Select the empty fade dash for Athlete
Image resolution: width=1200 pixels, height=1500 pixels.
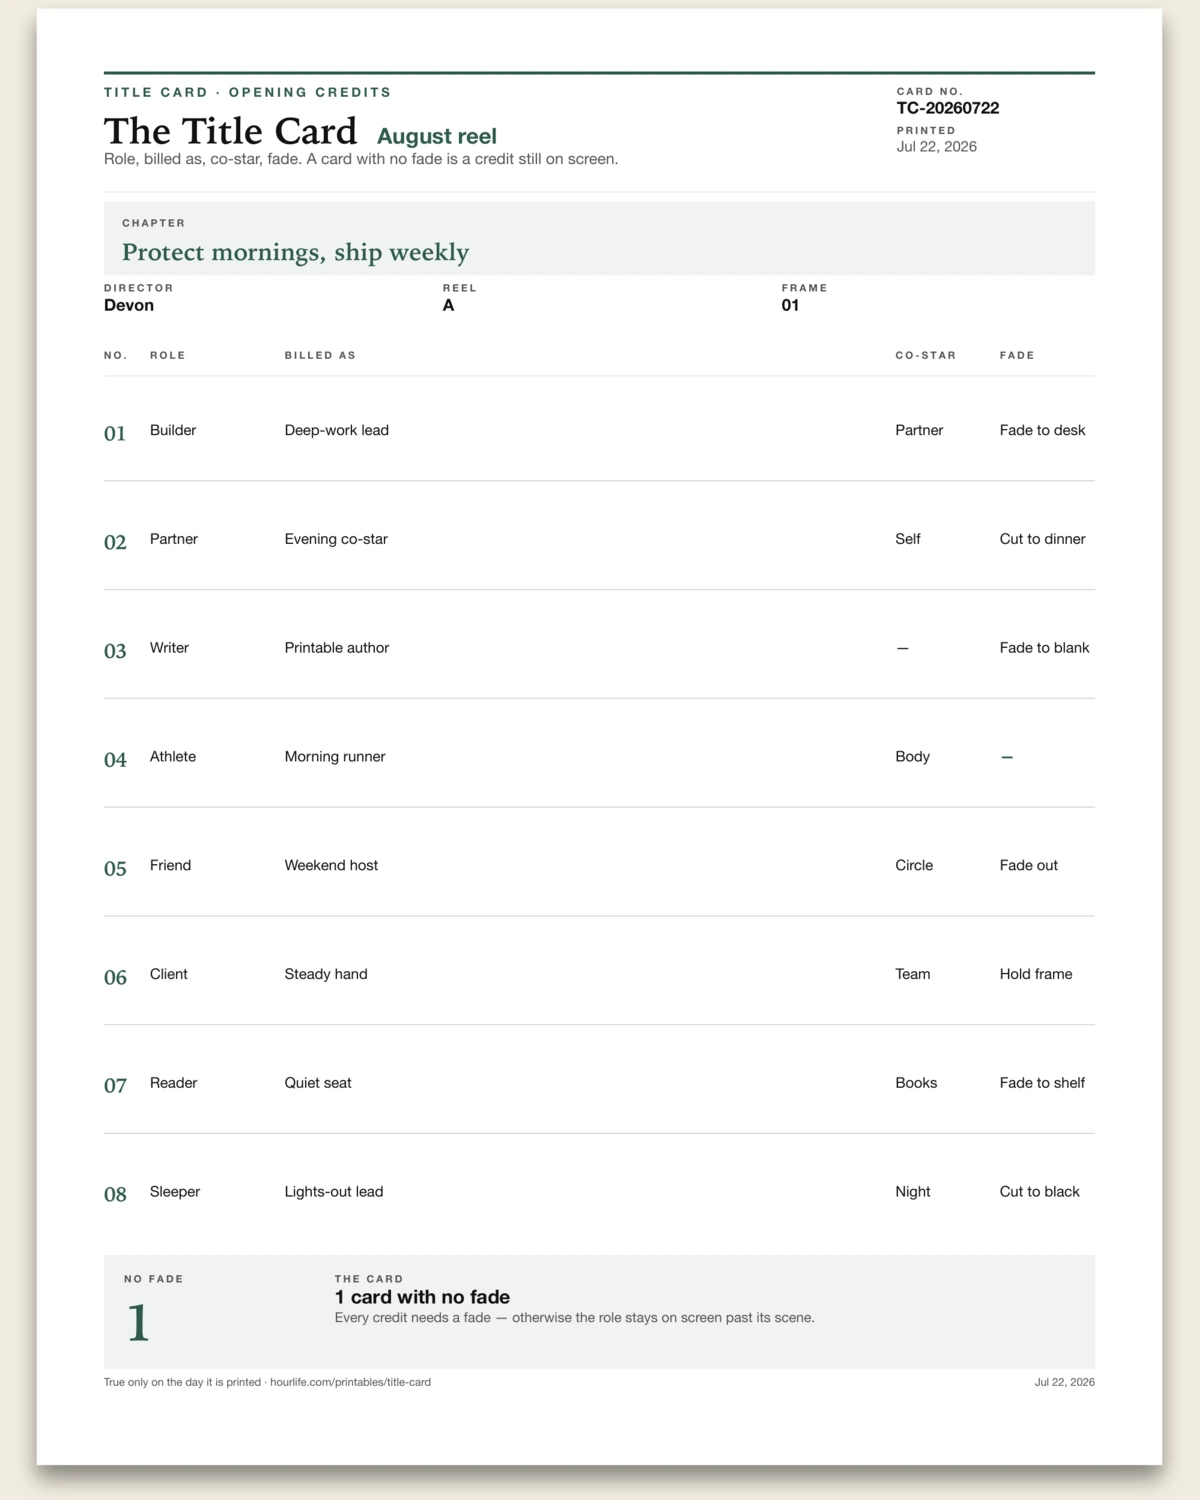click(x=1007, y=757)
